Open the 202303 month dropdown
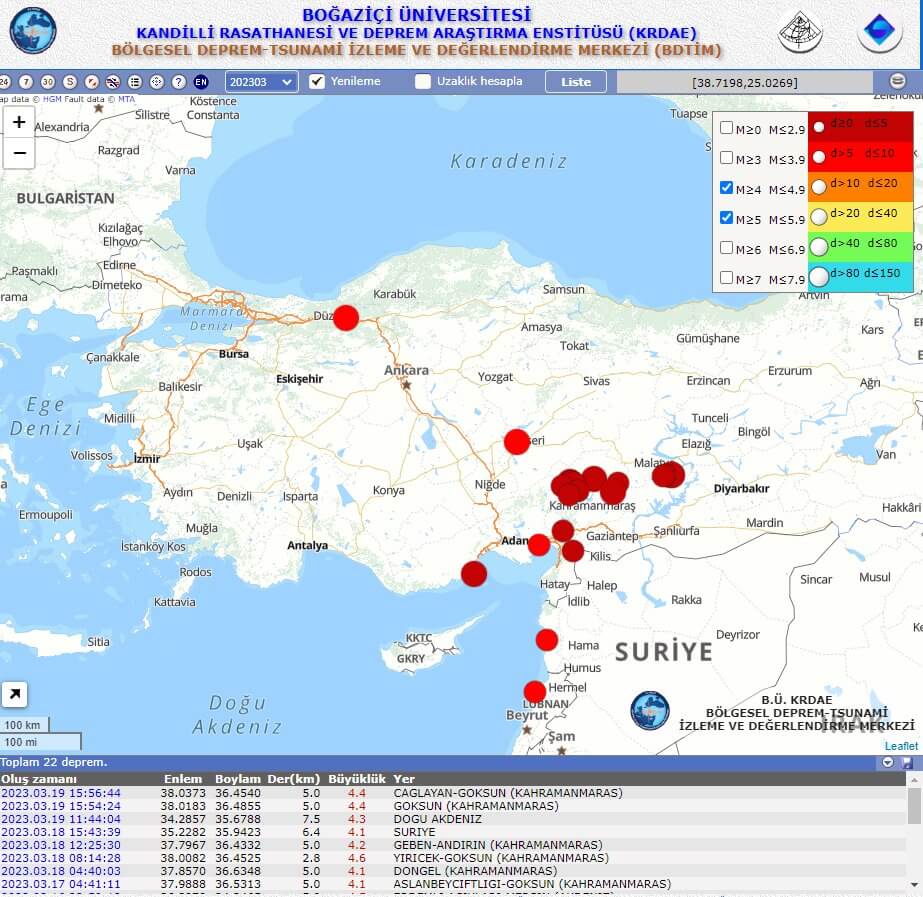Viewport: 923px width, 897px height. point(261,82)
